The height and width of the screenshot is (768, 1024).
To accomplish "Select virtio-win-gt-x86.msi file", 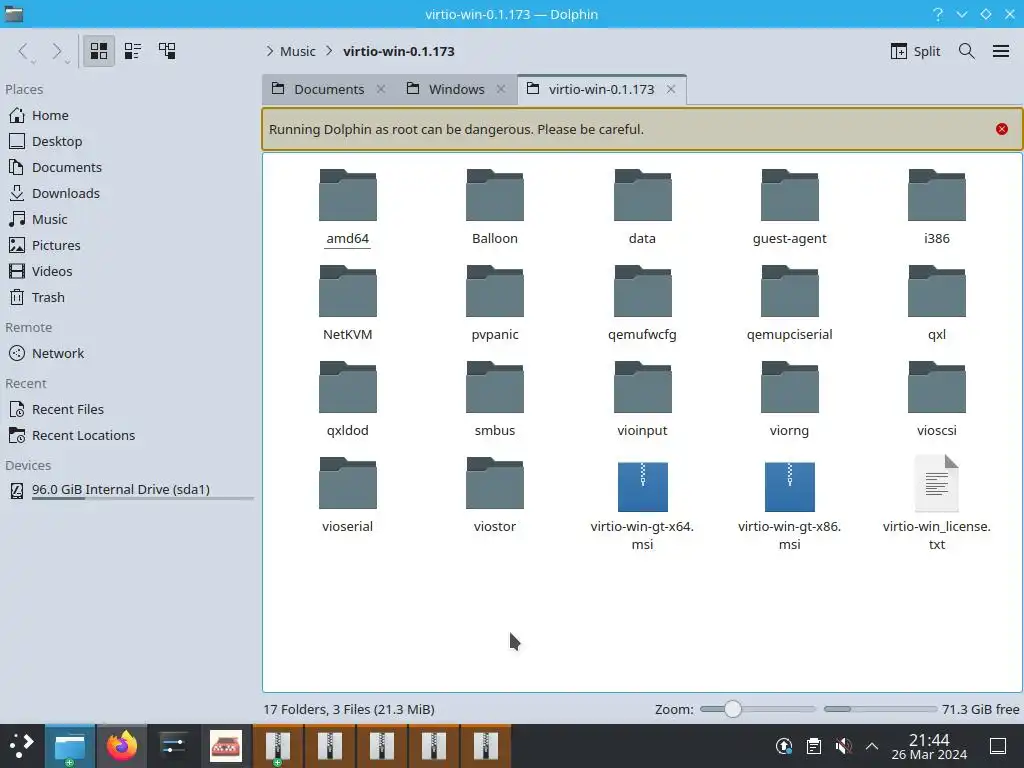I will pyautogui.click(x=790, y=504).
